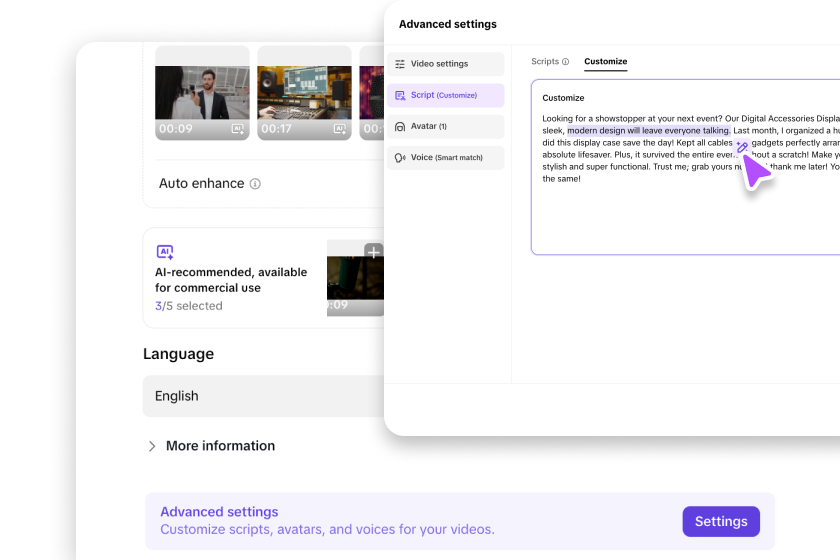Click the "Advanced settings" dialog title
Screen dimensions: 840x560
[448, 24]
